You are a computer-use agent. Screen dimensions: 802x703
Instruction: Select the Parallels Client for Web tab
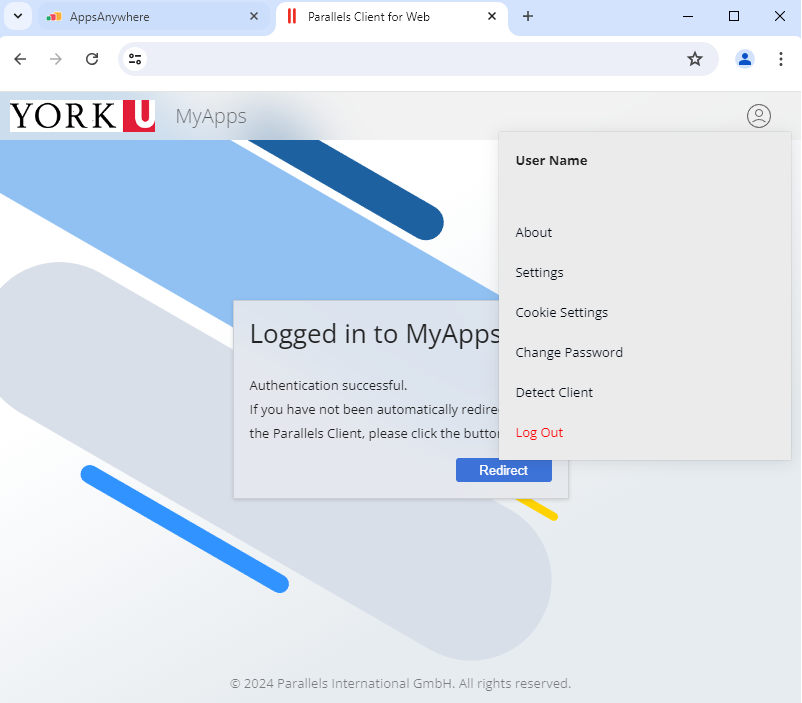tap(391, 16)
